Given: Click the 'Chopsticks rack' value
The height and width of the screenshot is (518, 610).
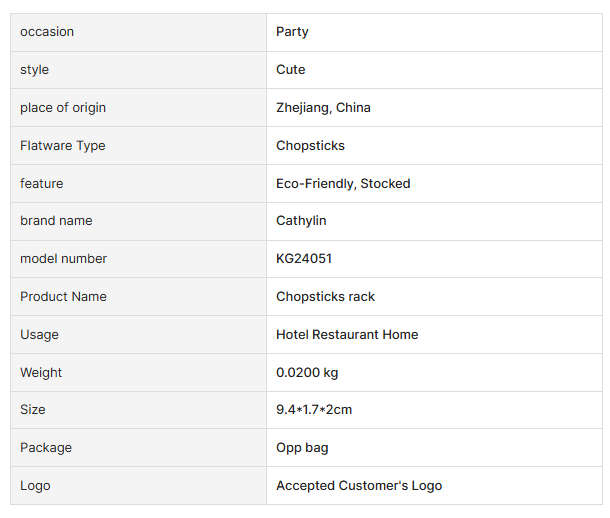Looking at the screenshot, I should tap(326, 297).
